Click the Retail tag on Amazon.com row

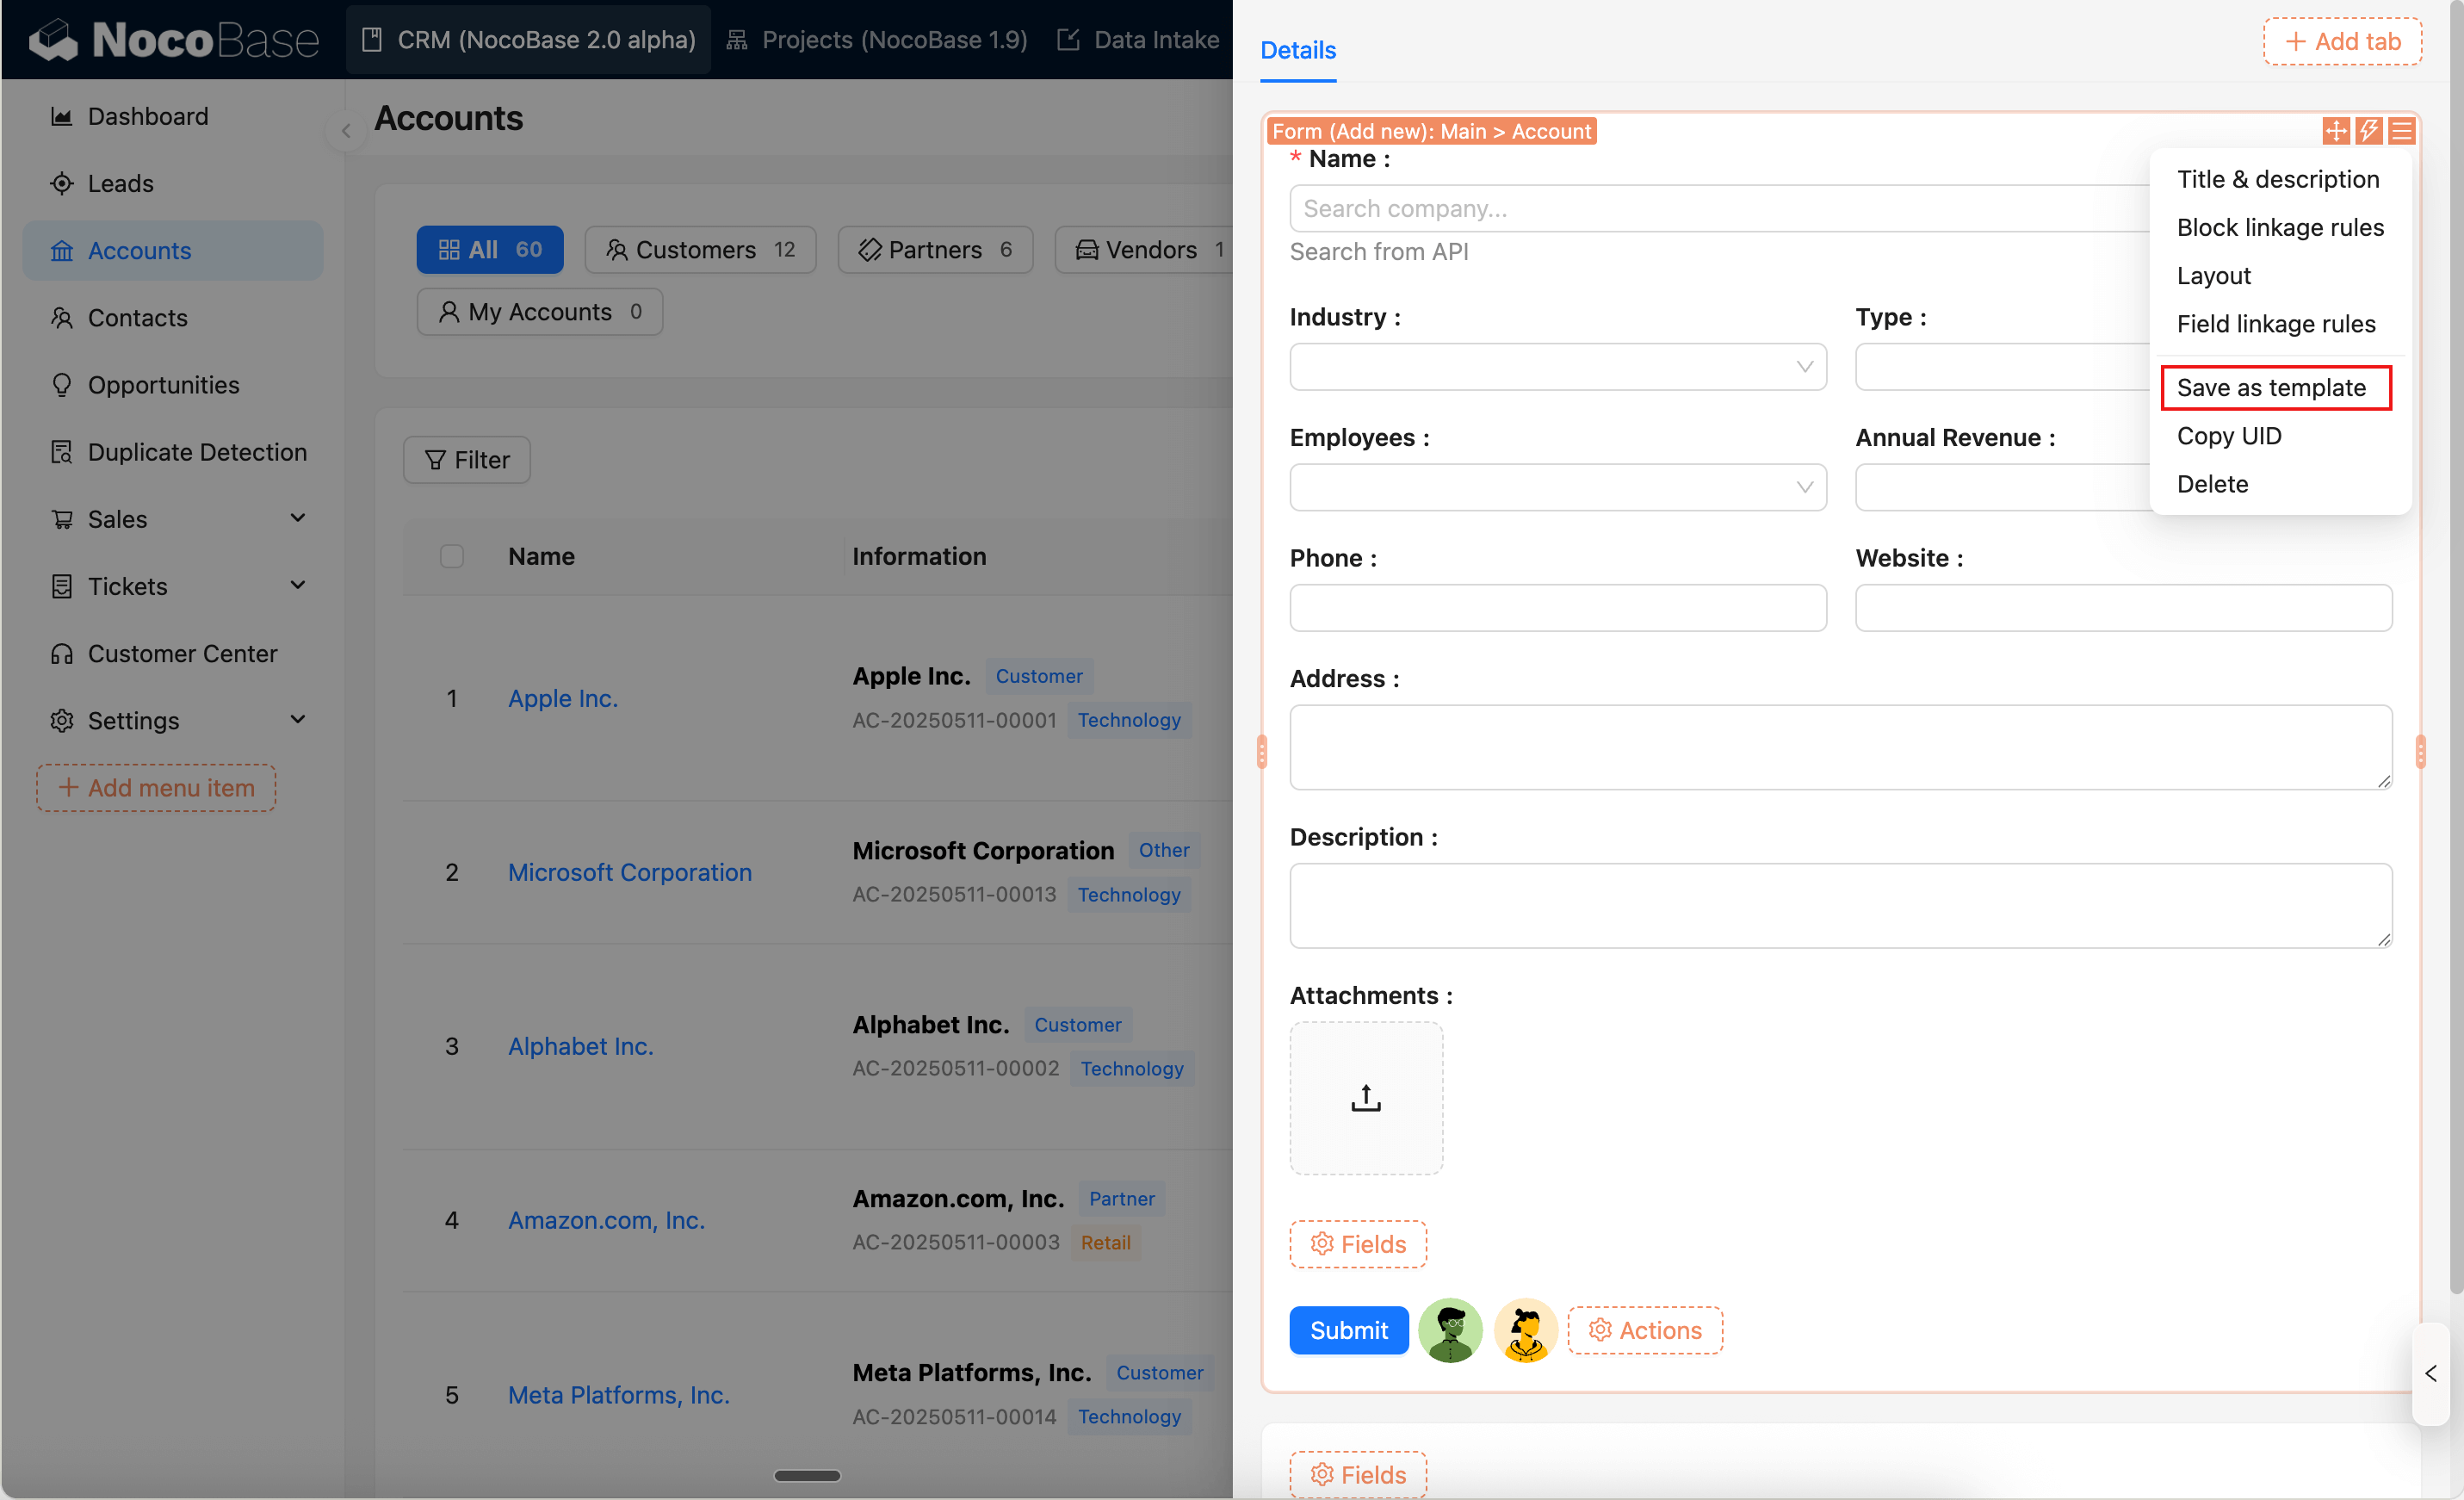[x=1106, y=1242]
